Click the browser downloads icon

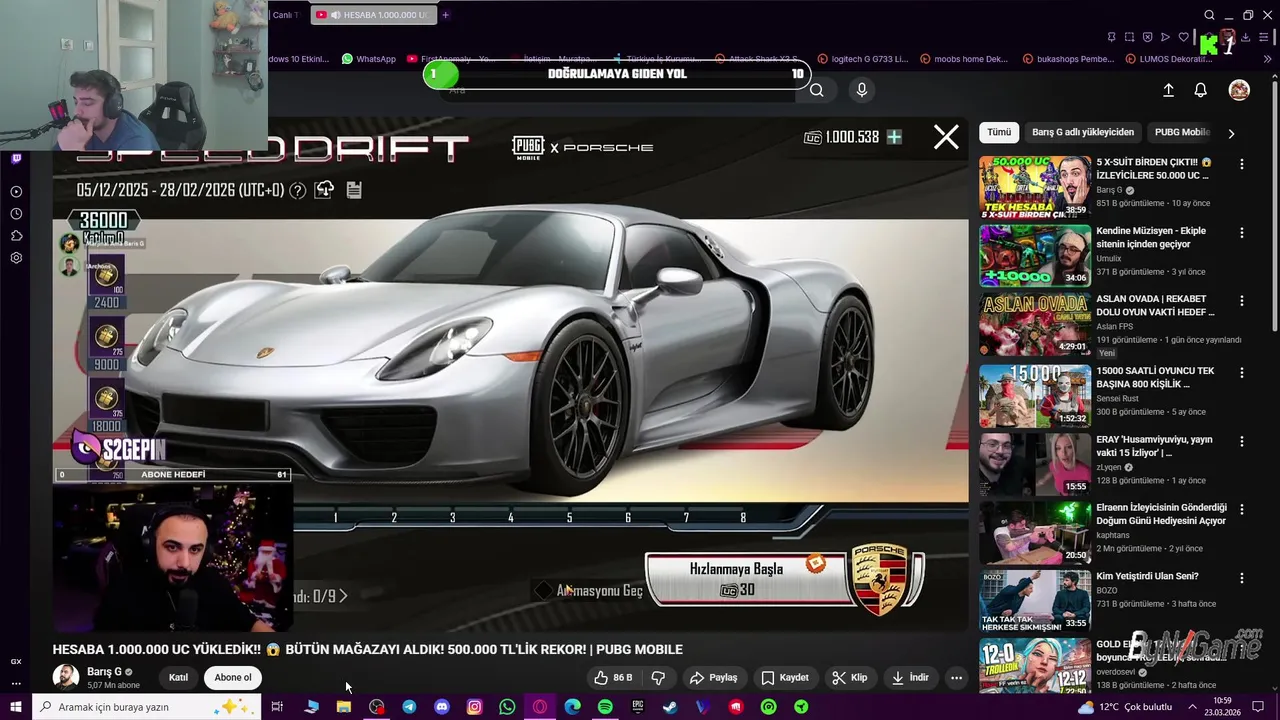click(x=1245, y=37)
